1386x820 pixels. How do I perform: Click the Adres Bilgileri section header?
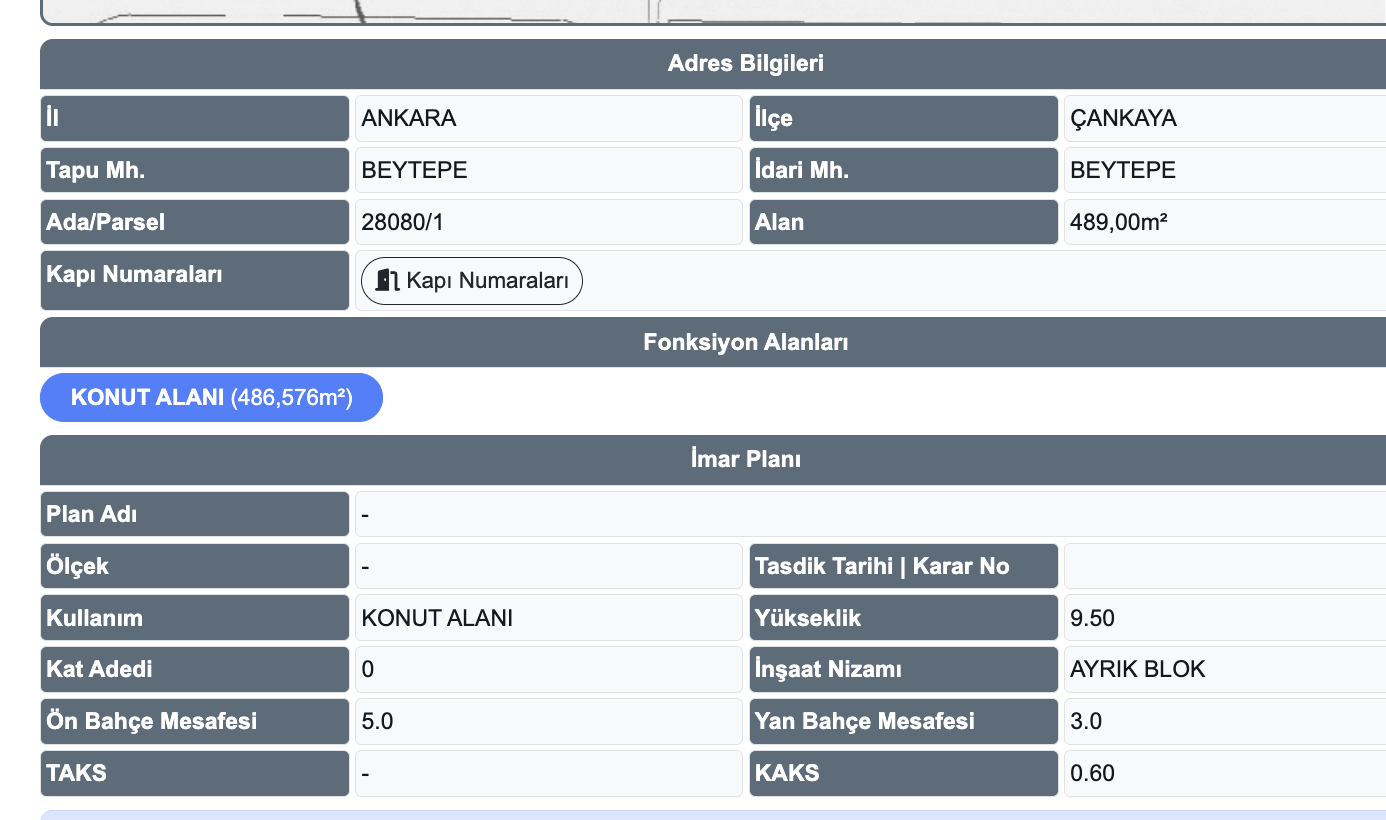point(745,64)
